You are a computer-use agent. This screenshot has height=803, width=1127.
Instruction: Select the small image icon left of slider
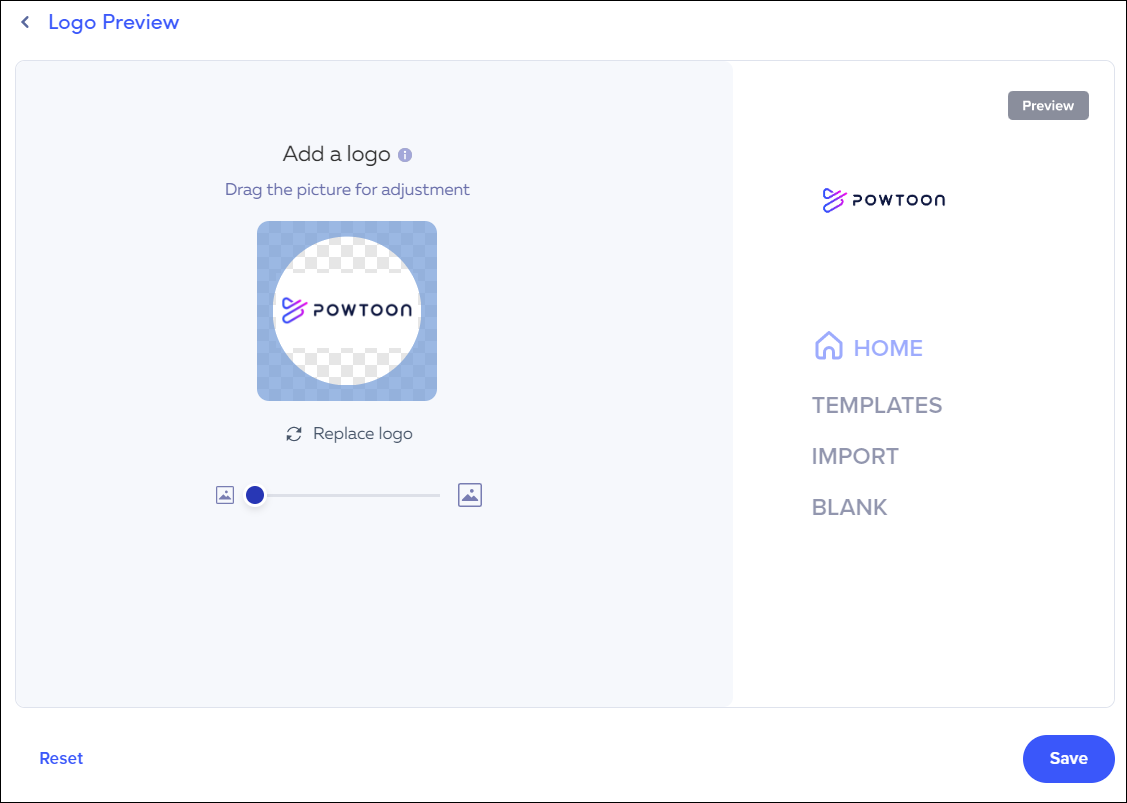(x=224, y=494)
